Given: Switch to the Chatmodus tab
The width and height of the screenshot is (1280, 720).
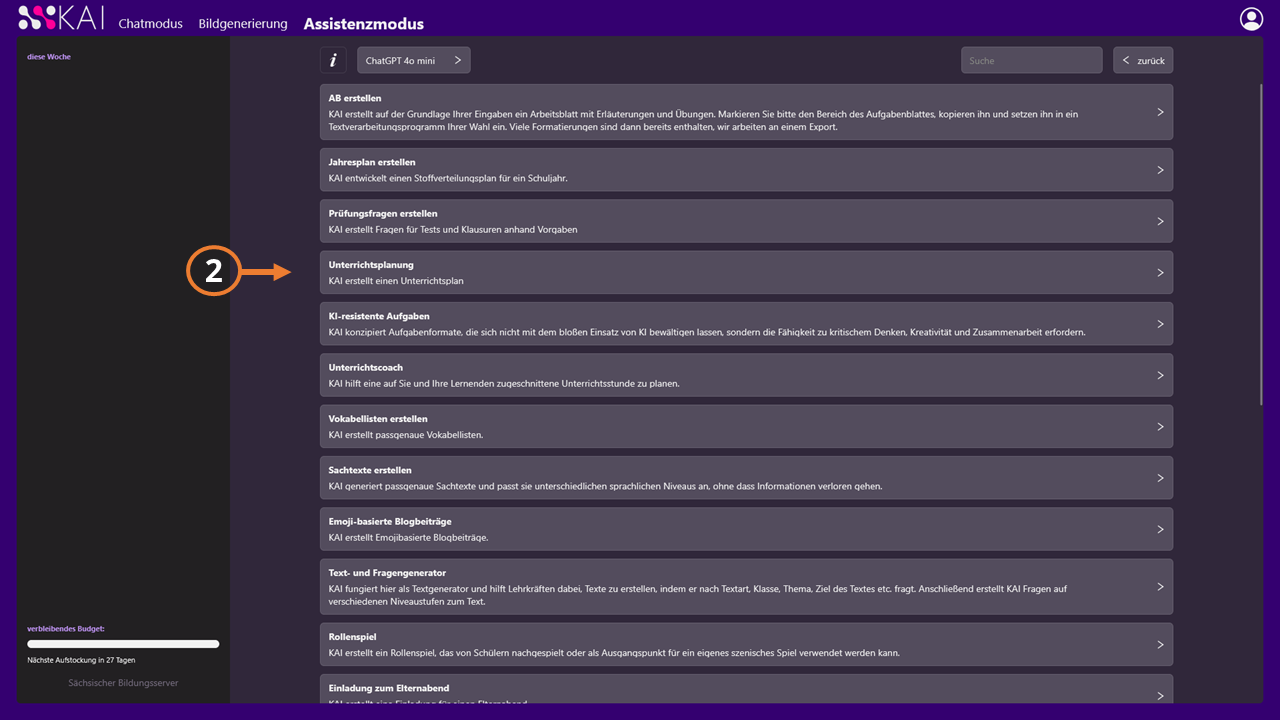Looking at the screenshot, I should pos(150,23).
